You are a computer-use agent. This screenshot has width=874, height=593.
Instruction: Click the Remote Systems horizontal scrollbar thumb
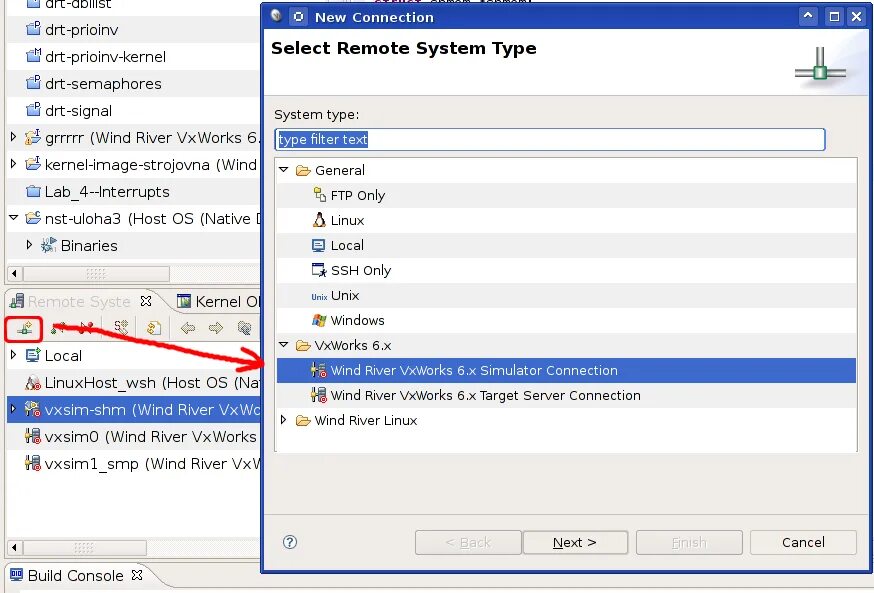point(84,547)
